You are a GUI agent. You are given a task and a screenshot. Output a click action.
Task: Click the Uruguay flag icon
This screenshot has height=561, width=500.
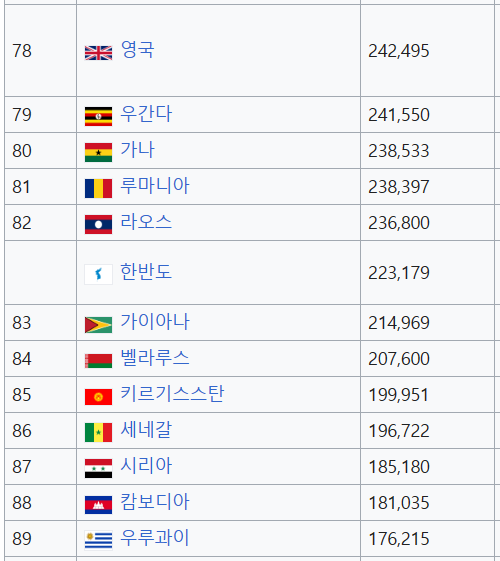tap(98, 541)
